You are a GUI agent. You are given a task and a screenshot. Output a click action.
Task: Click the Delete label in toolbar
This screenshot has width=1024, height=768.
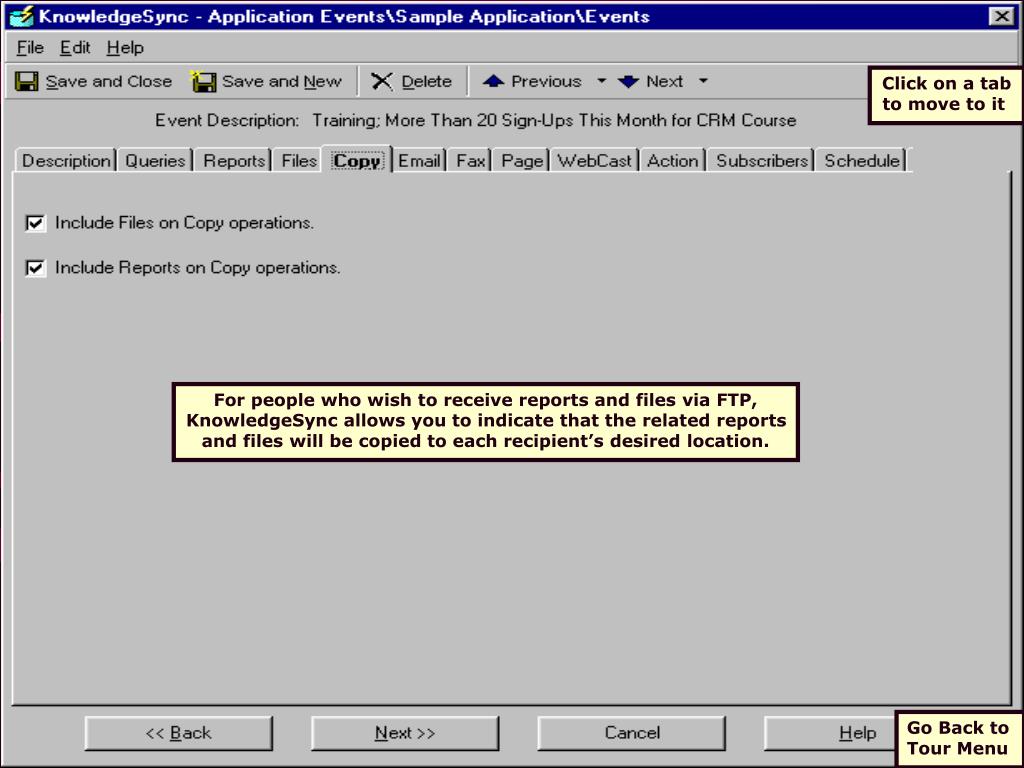tap(426, 82)
